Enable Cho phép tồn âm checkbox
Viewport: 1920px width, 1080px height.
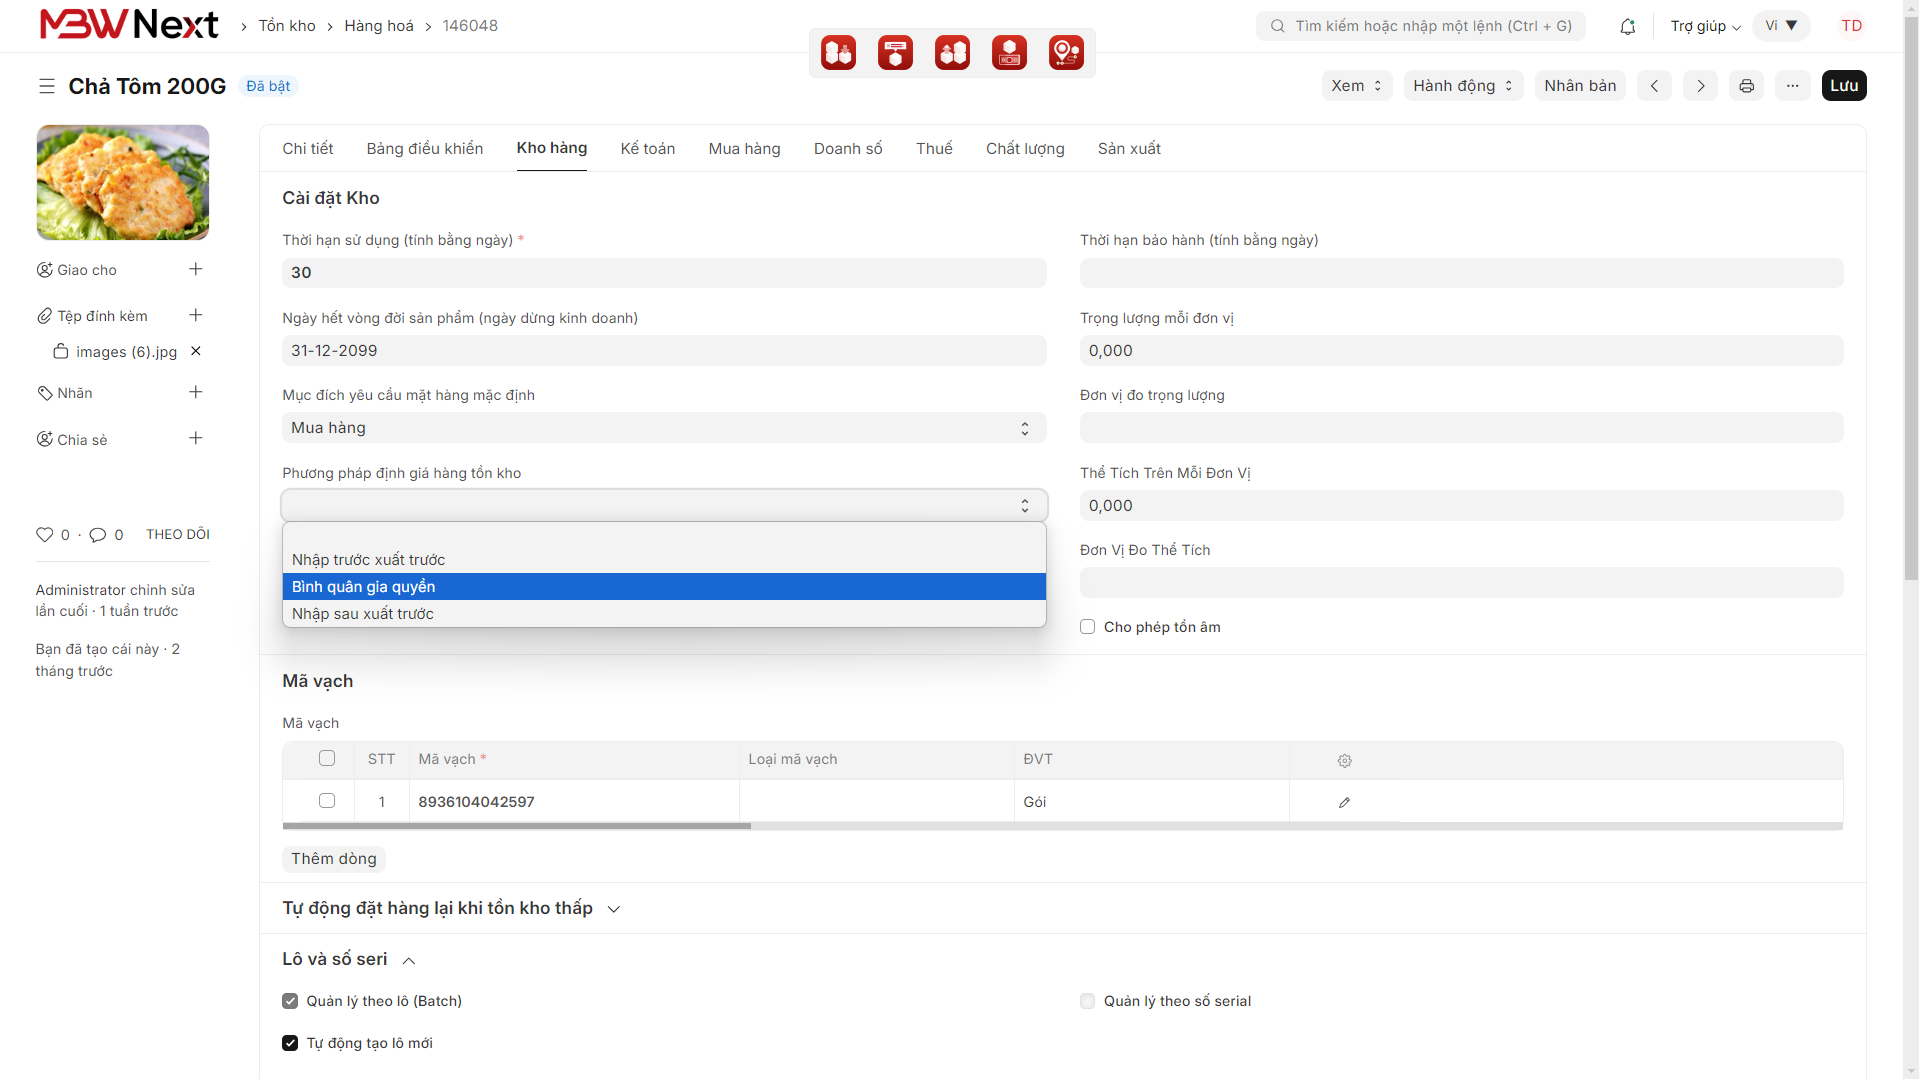tap(1087, 627)
